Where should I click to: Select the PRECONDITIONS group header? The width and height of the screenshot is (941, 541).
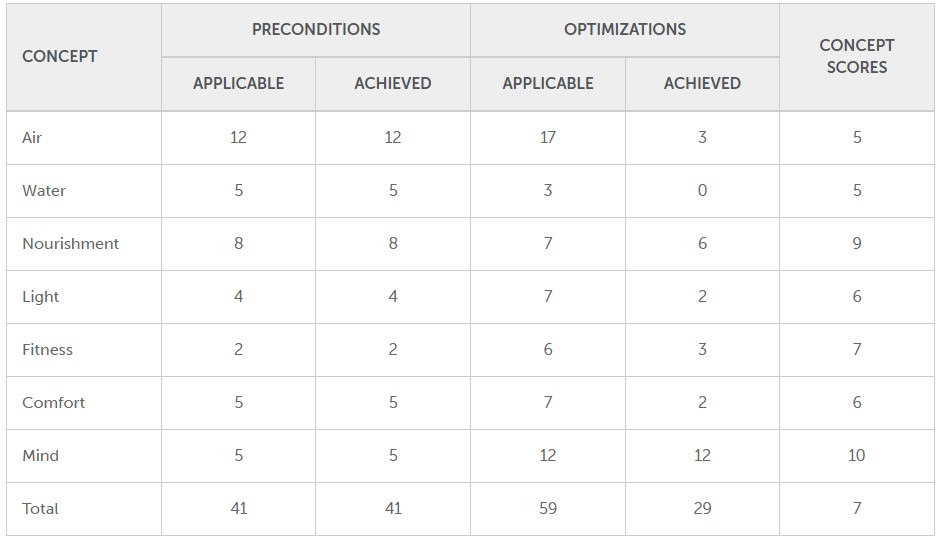point(316,30)
